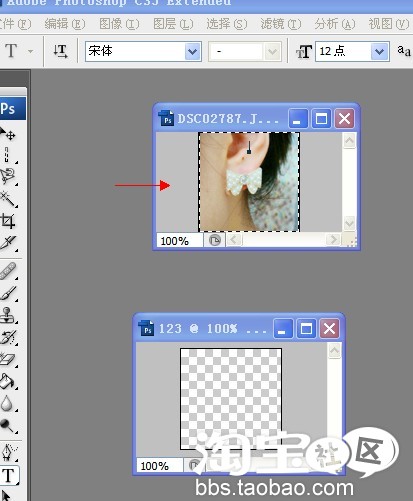Click the 100% zoom field in DSC02787 window

180,241
